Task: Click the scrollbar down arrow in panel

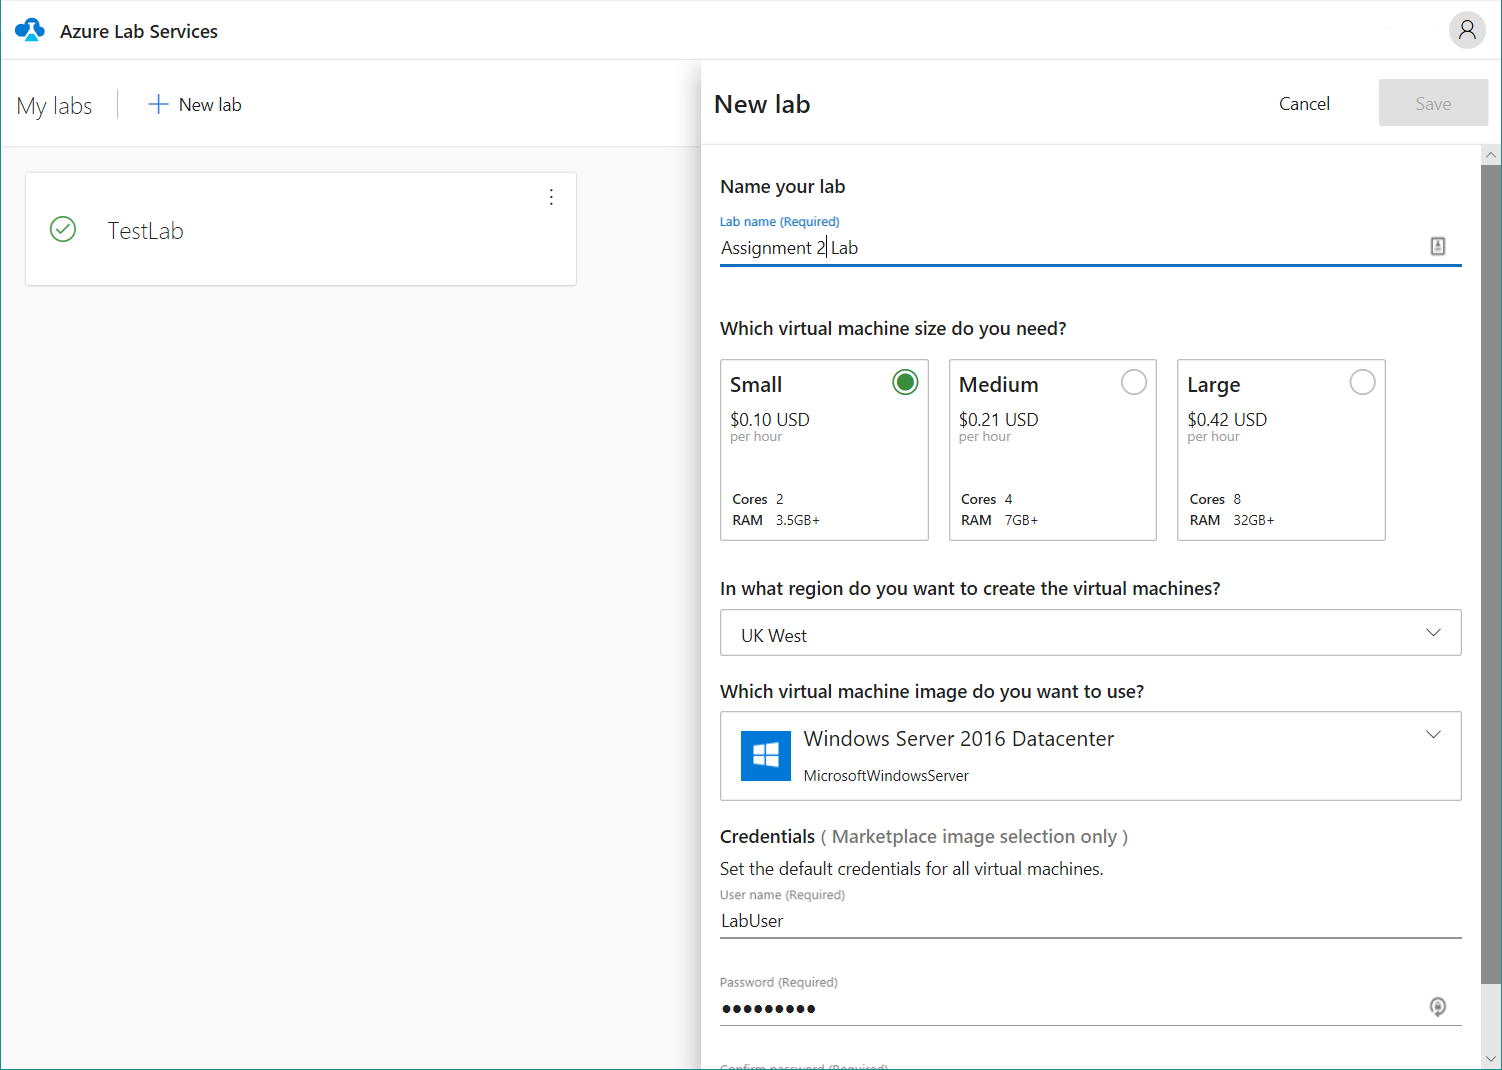Action: [x=1491, y=1058]
